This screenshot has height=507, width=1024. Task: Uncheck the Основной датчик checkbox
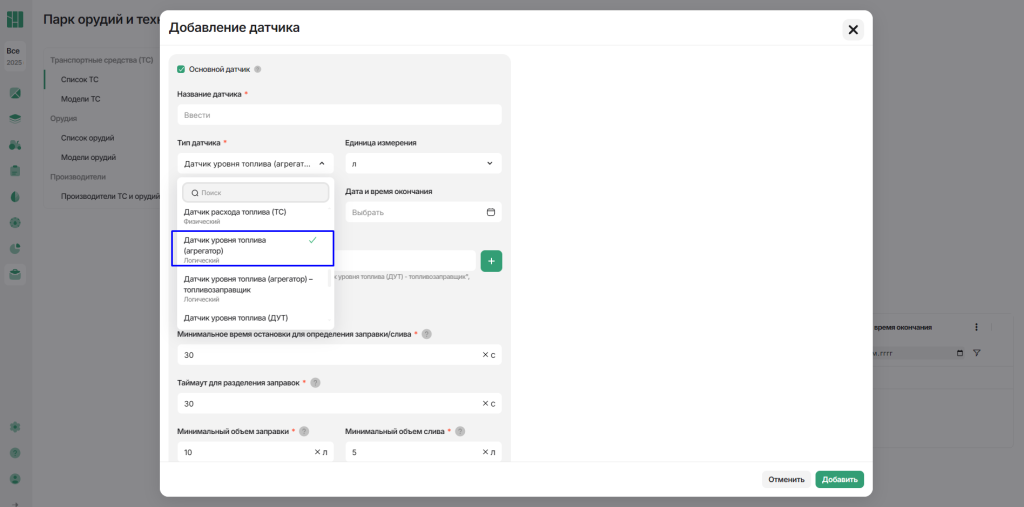181,70
